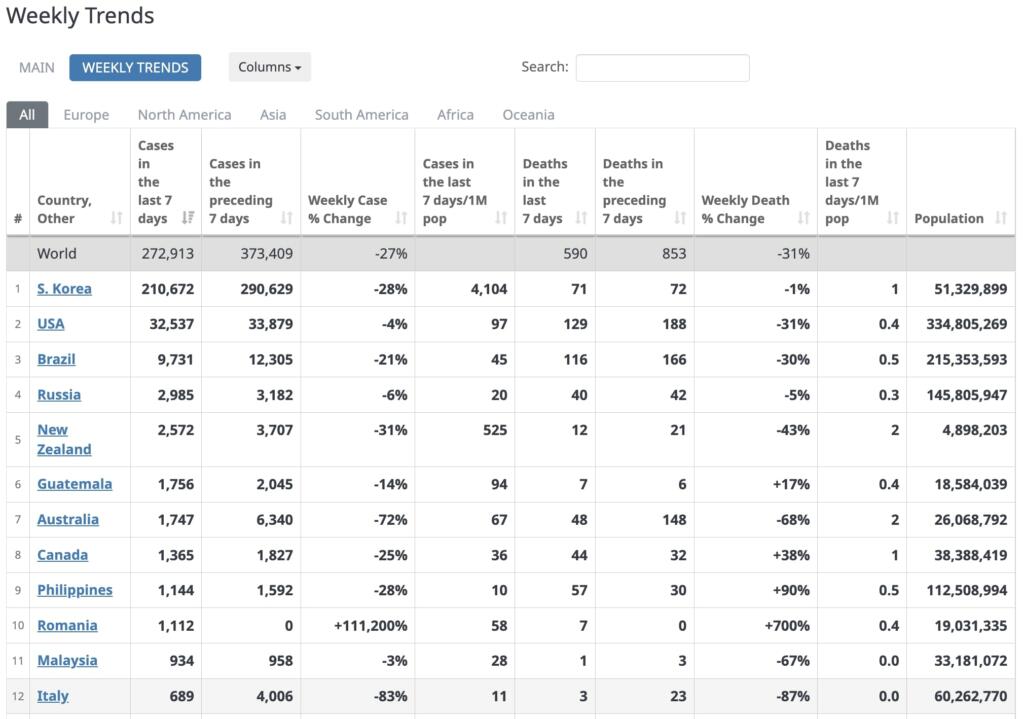Open the S. Korea country link
This screenshot has width=1024, height=719.
click(x=64, y=289)
